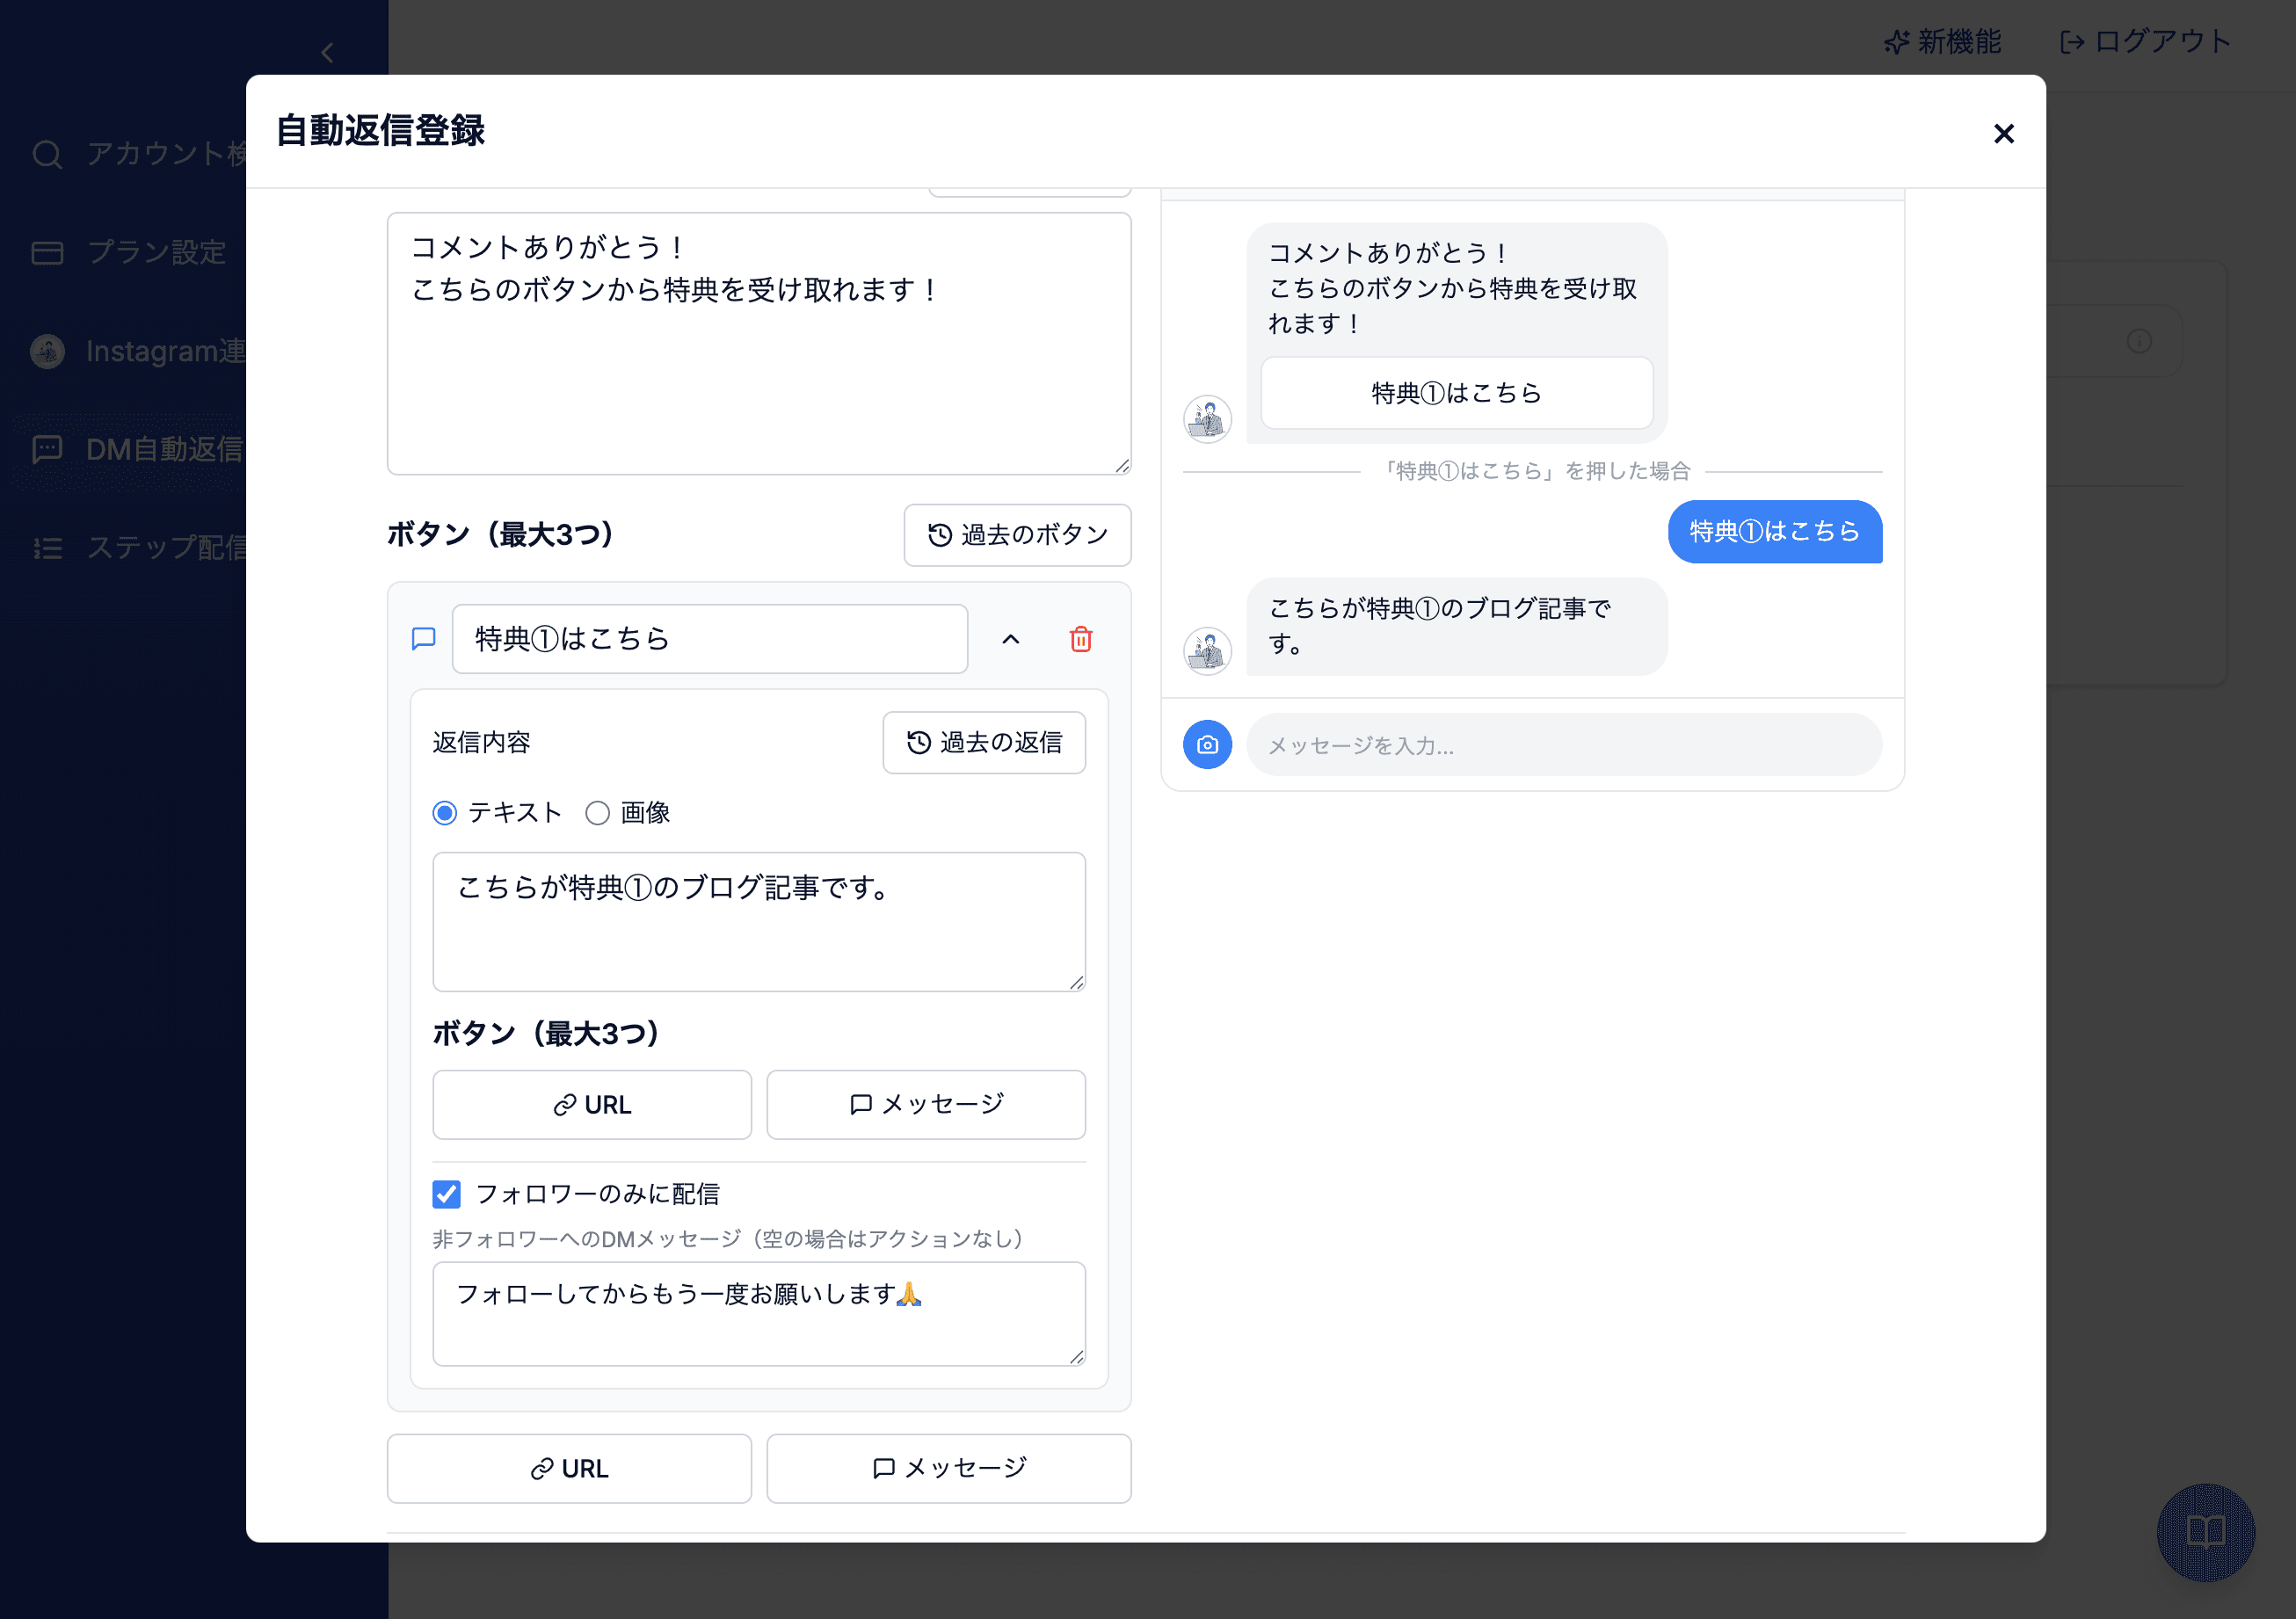Delete the 特典①はこちら button with trash icon

point(1081,639)
